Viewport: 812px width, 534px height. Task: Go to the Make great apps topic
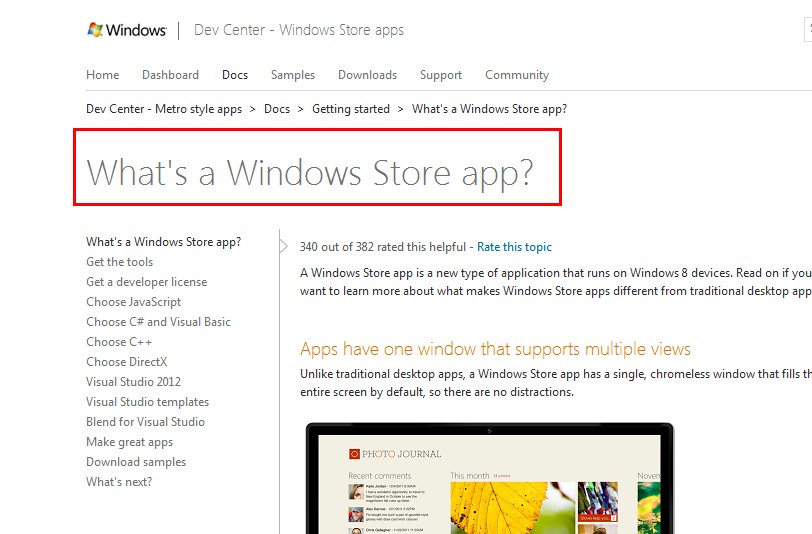[129, 442]
